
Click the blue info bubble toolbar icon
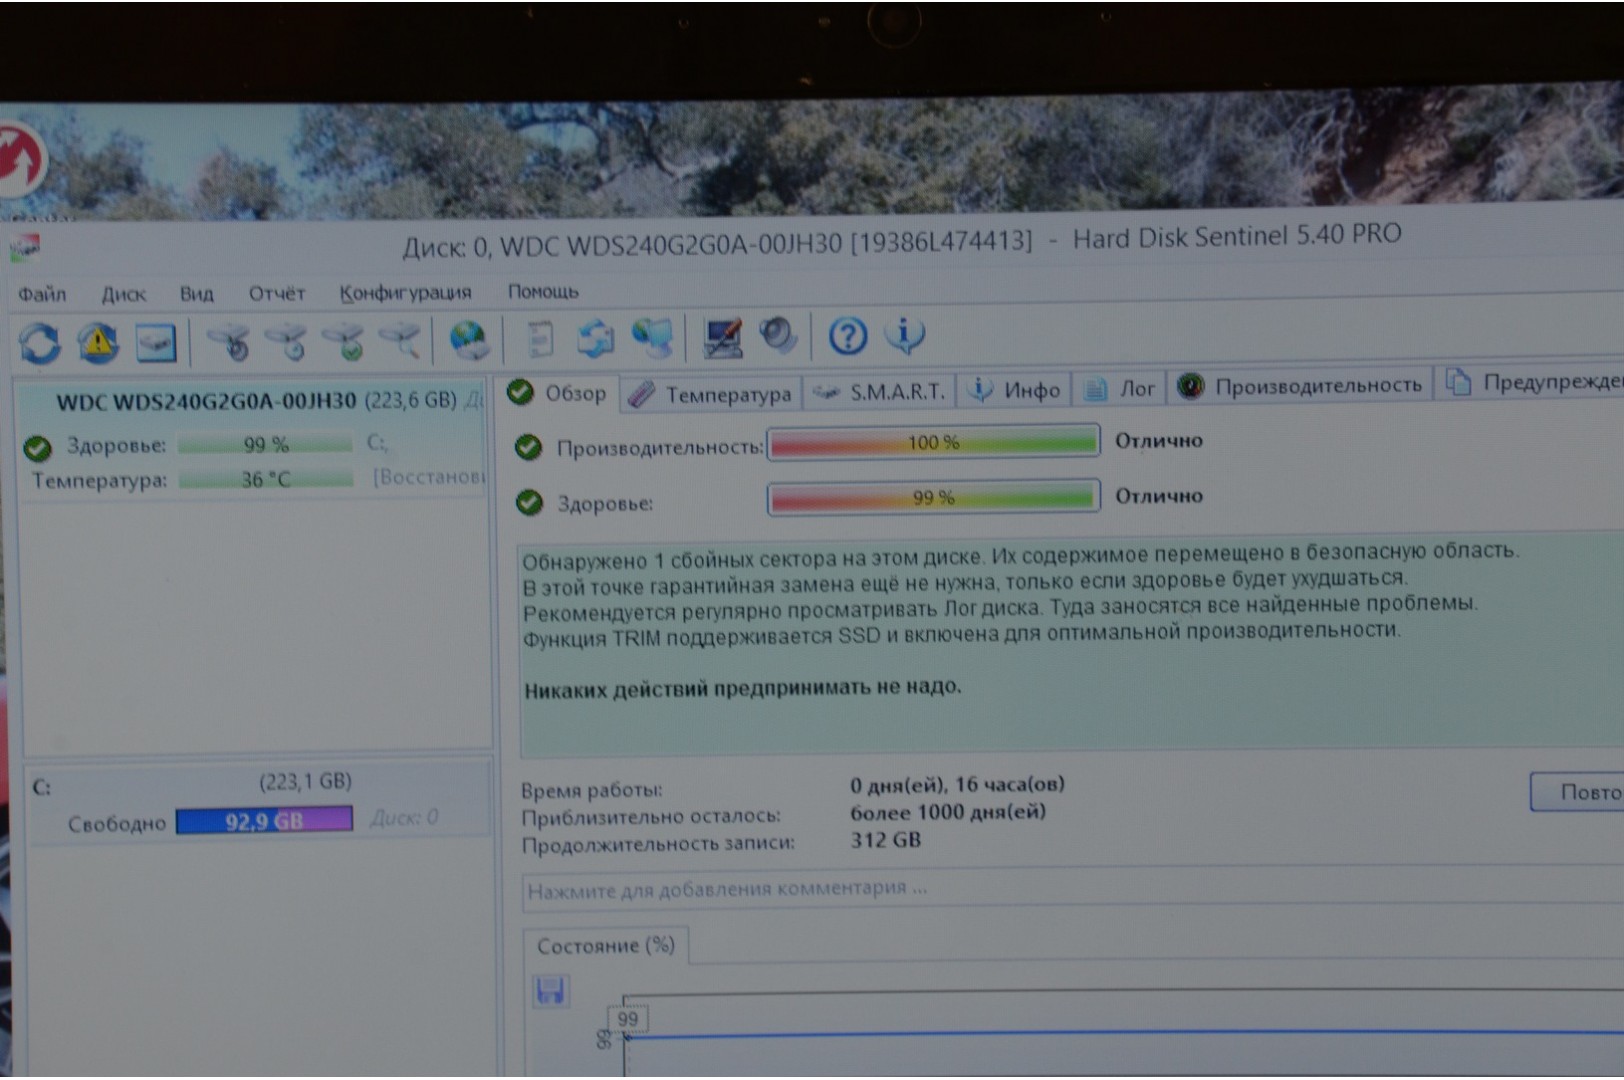(x=906, y=335)
